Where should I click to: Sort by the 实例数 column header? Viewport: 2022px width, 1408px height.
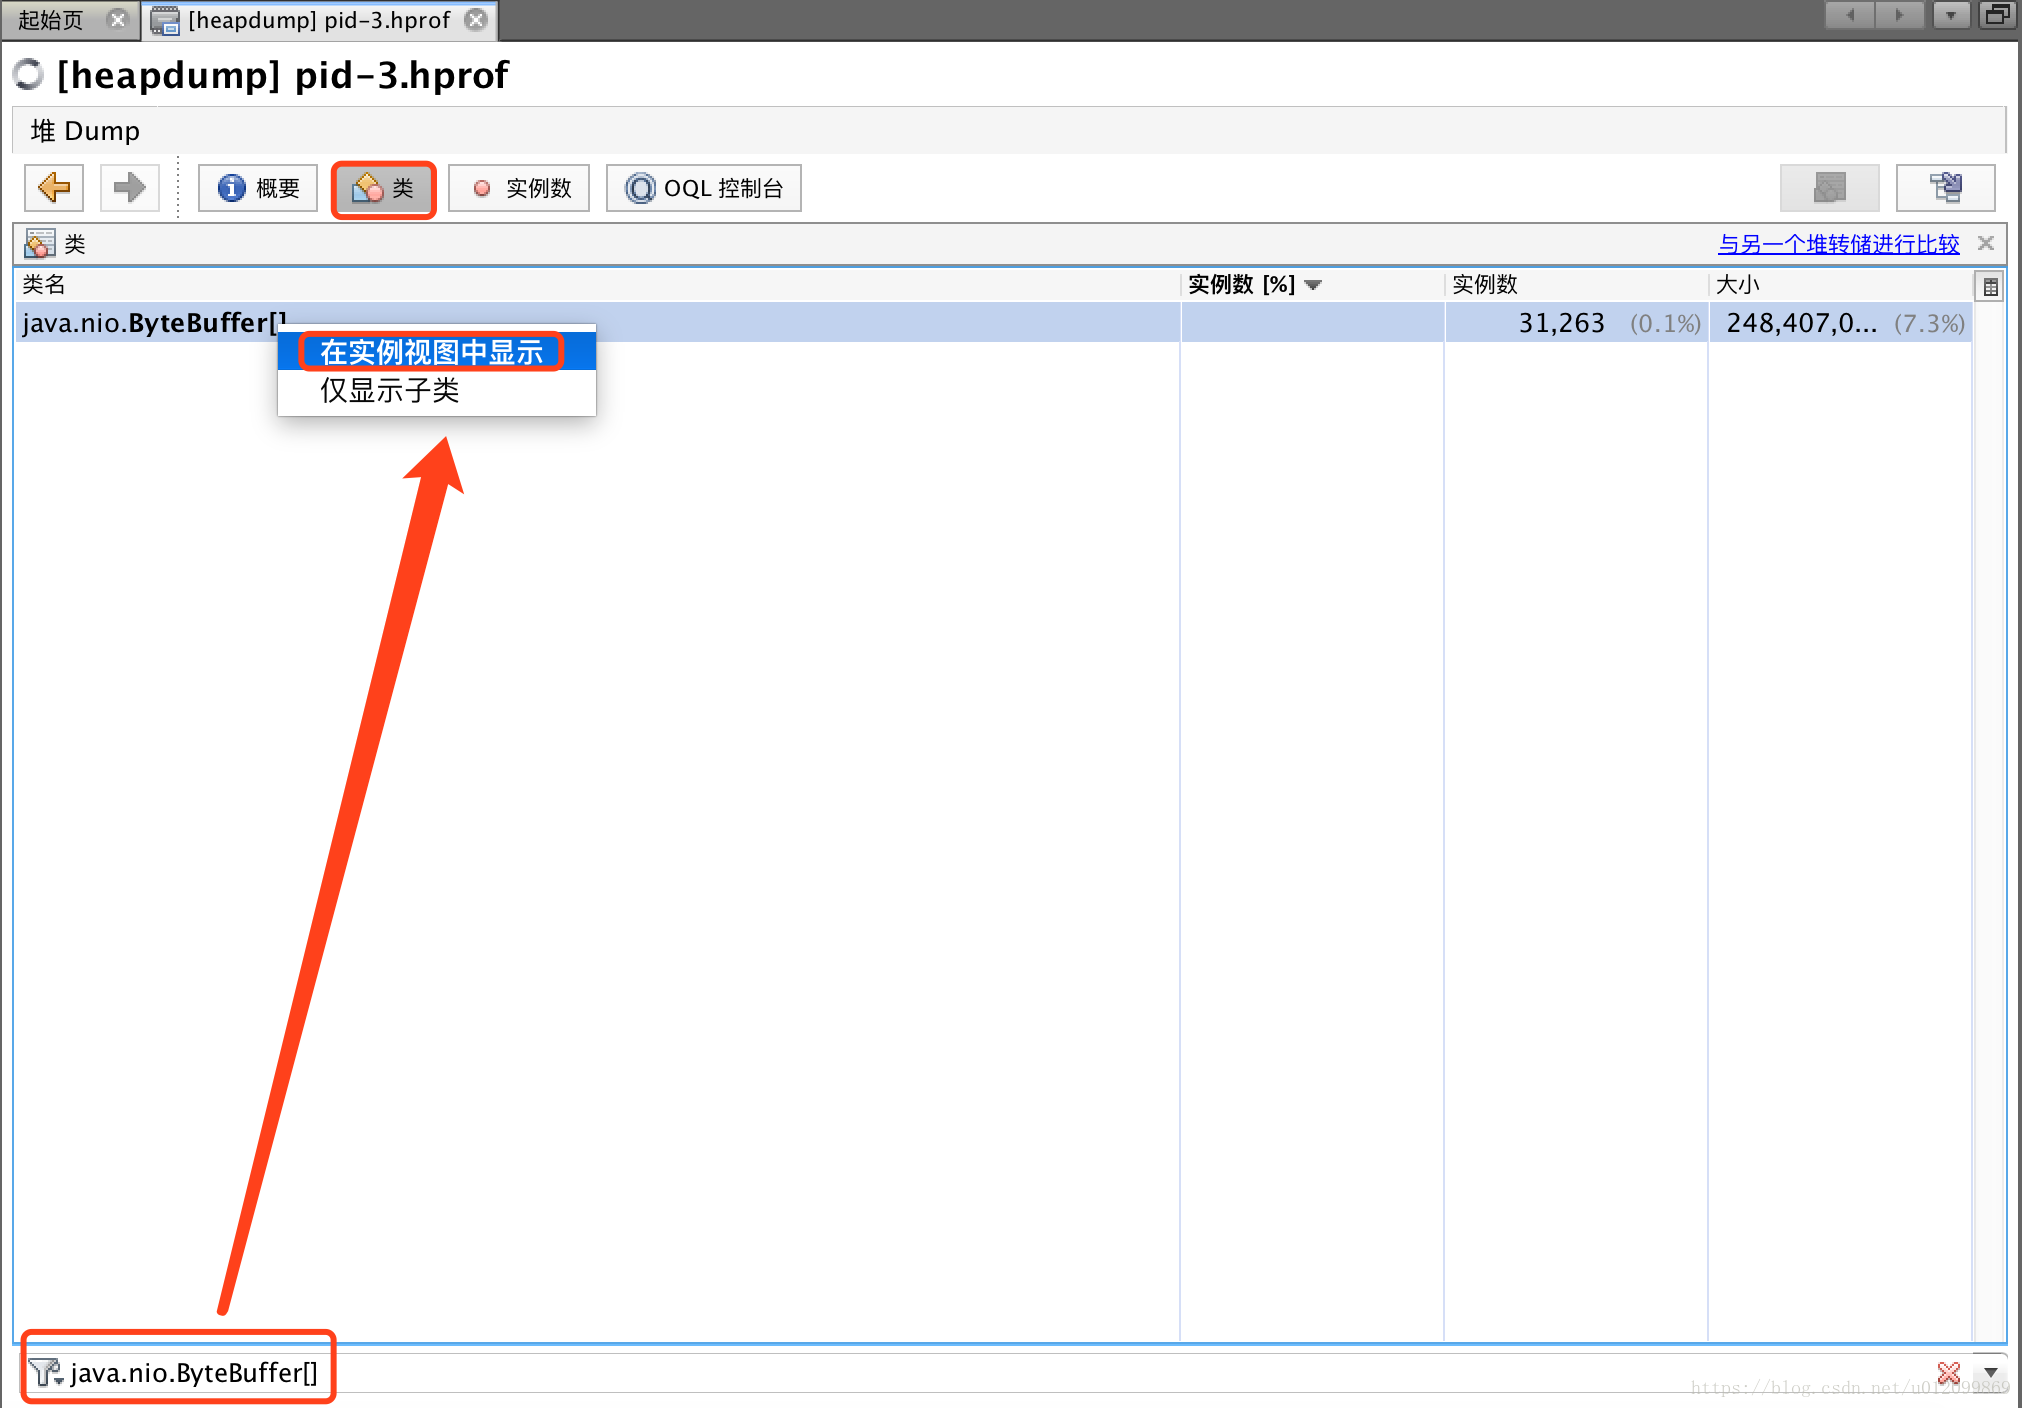pyautogui.click(x=1576, y=285)
